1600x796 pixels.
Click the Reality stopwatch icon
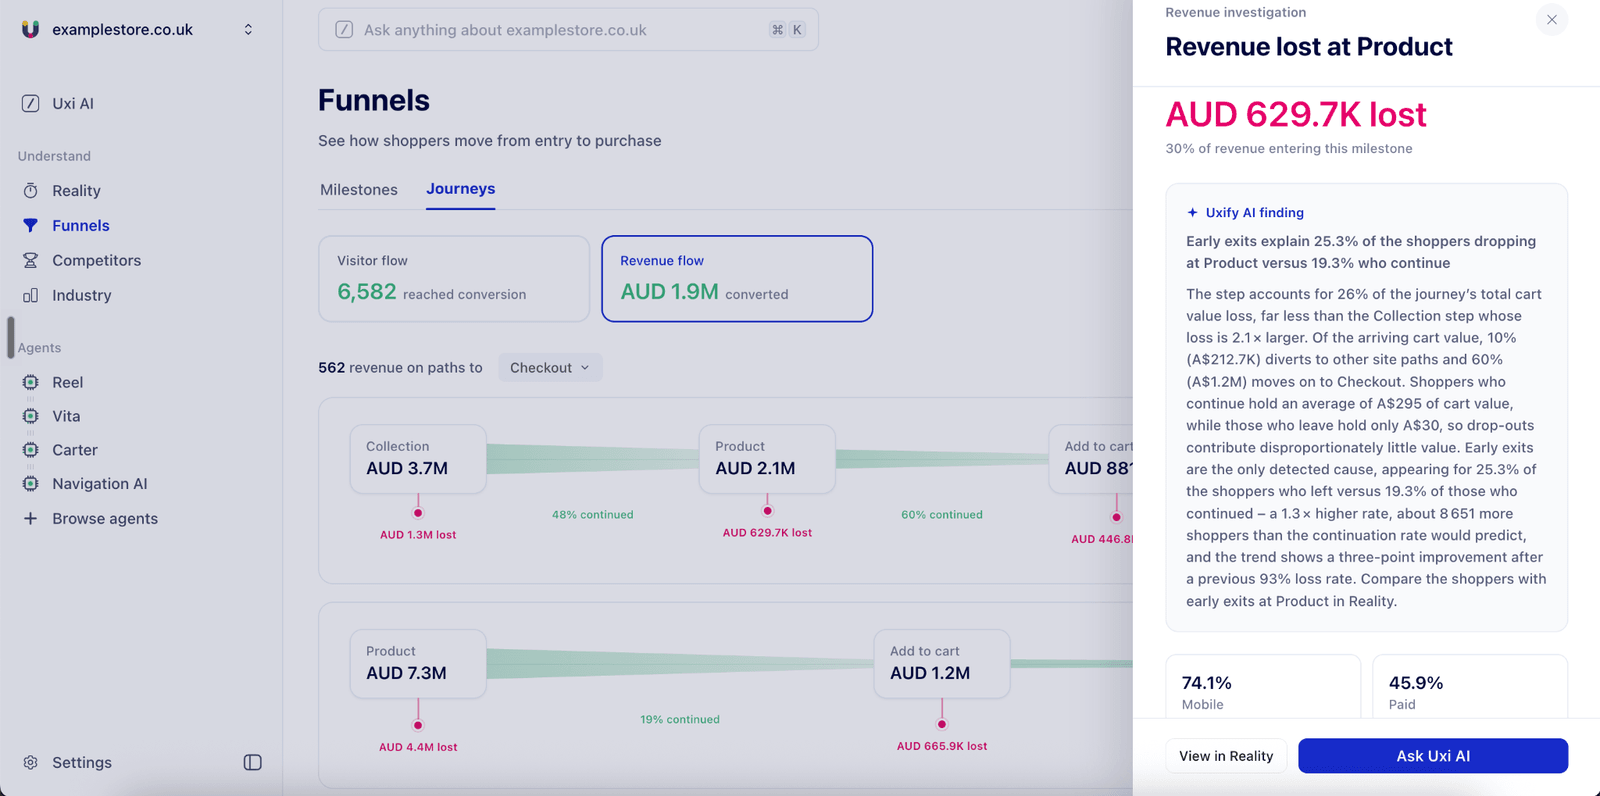point(31,190)
